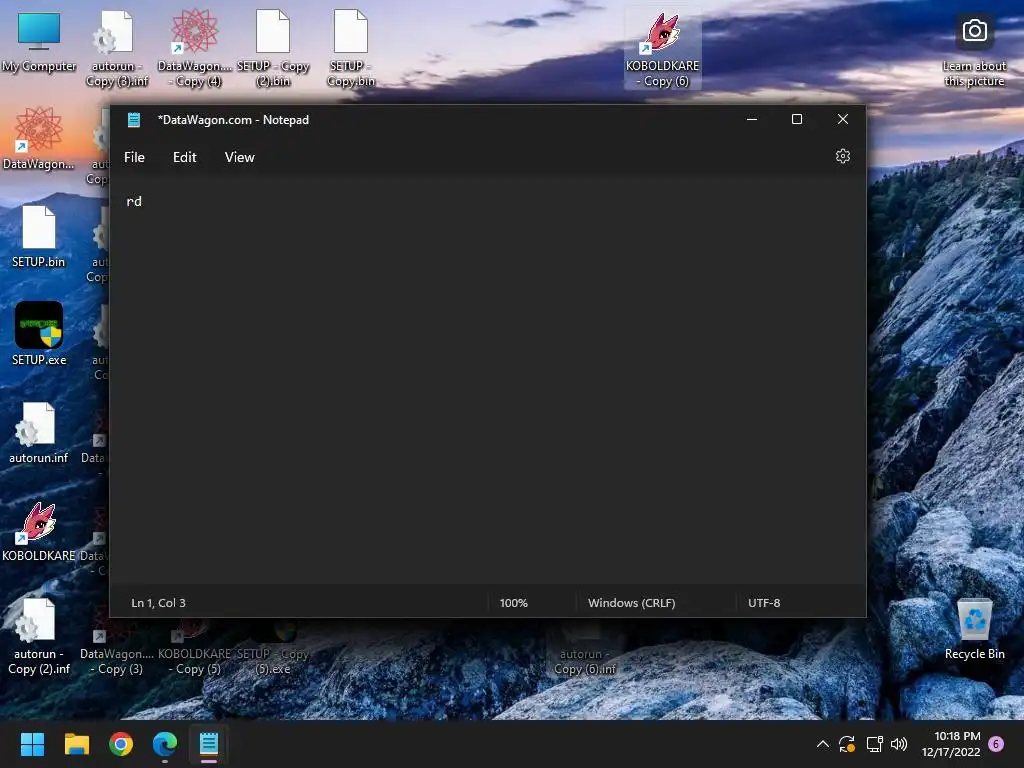Select the KOBOLDKARE - Copy (5) shortcut
The image size is (1024, 768).
(195, 649)
